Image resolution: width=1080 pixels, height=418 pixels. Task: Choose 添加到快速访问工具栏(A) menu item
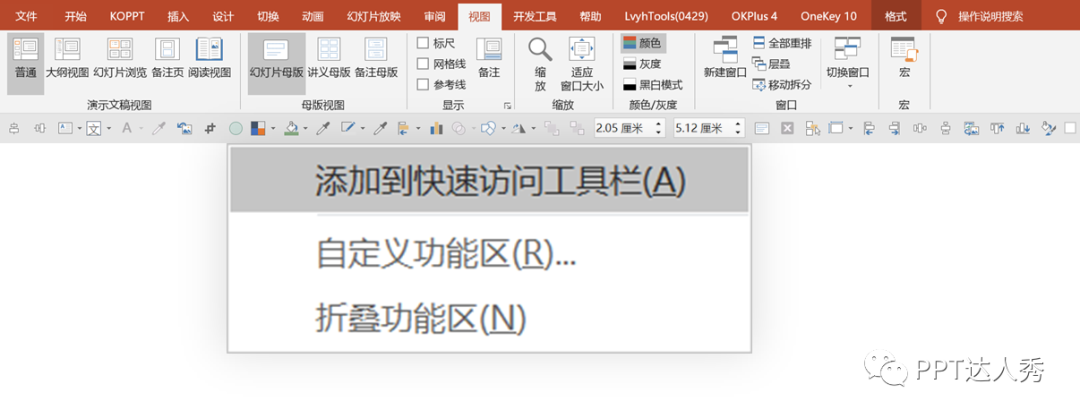tap(489, 181)
